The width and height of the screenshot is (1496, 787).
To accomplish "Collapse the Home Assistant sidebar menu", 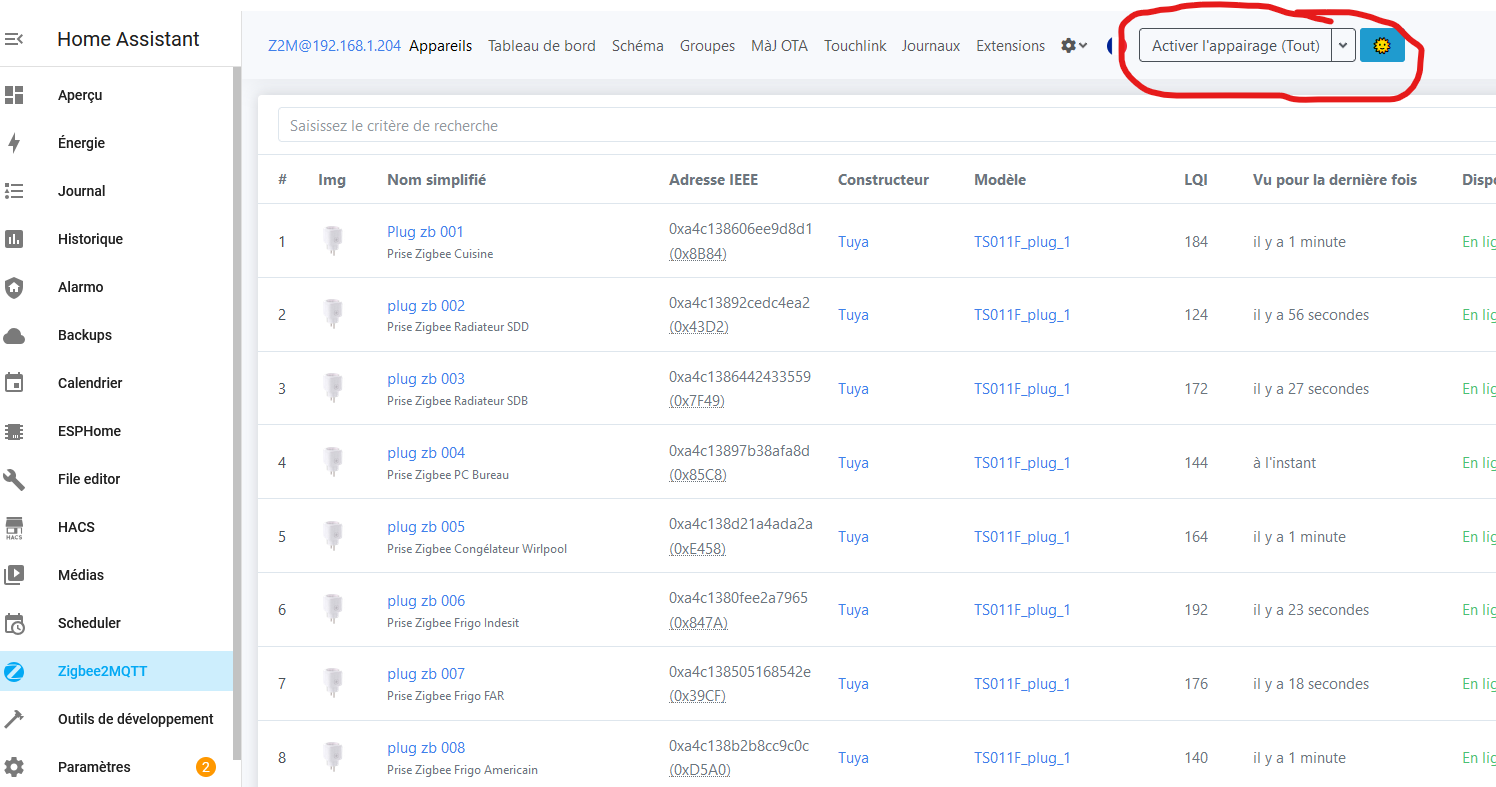I will coord(14,40).
